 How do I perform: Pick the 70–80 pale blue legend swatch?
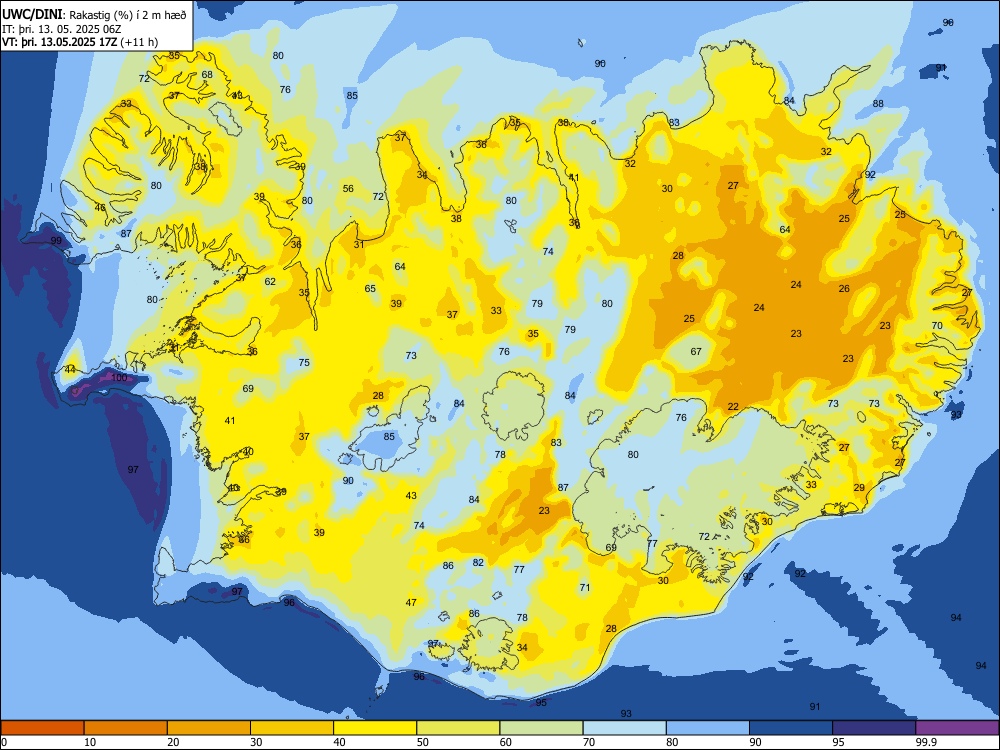click(624, 728)
